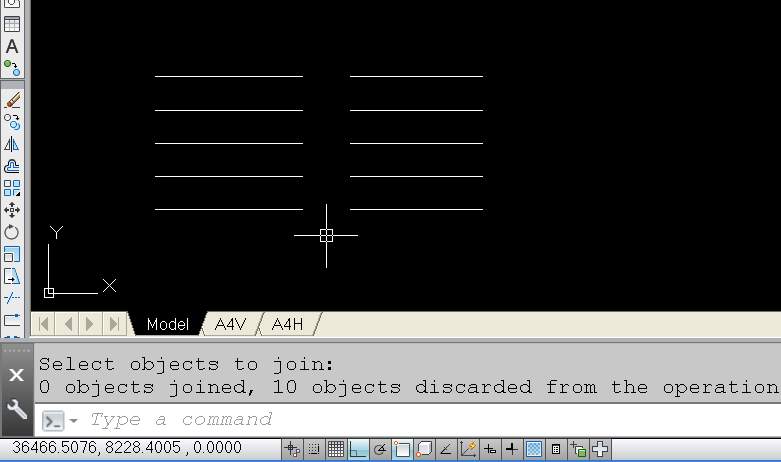Open the A4V layout tab
Screen dimensions: 781x462
pos(230,325)
